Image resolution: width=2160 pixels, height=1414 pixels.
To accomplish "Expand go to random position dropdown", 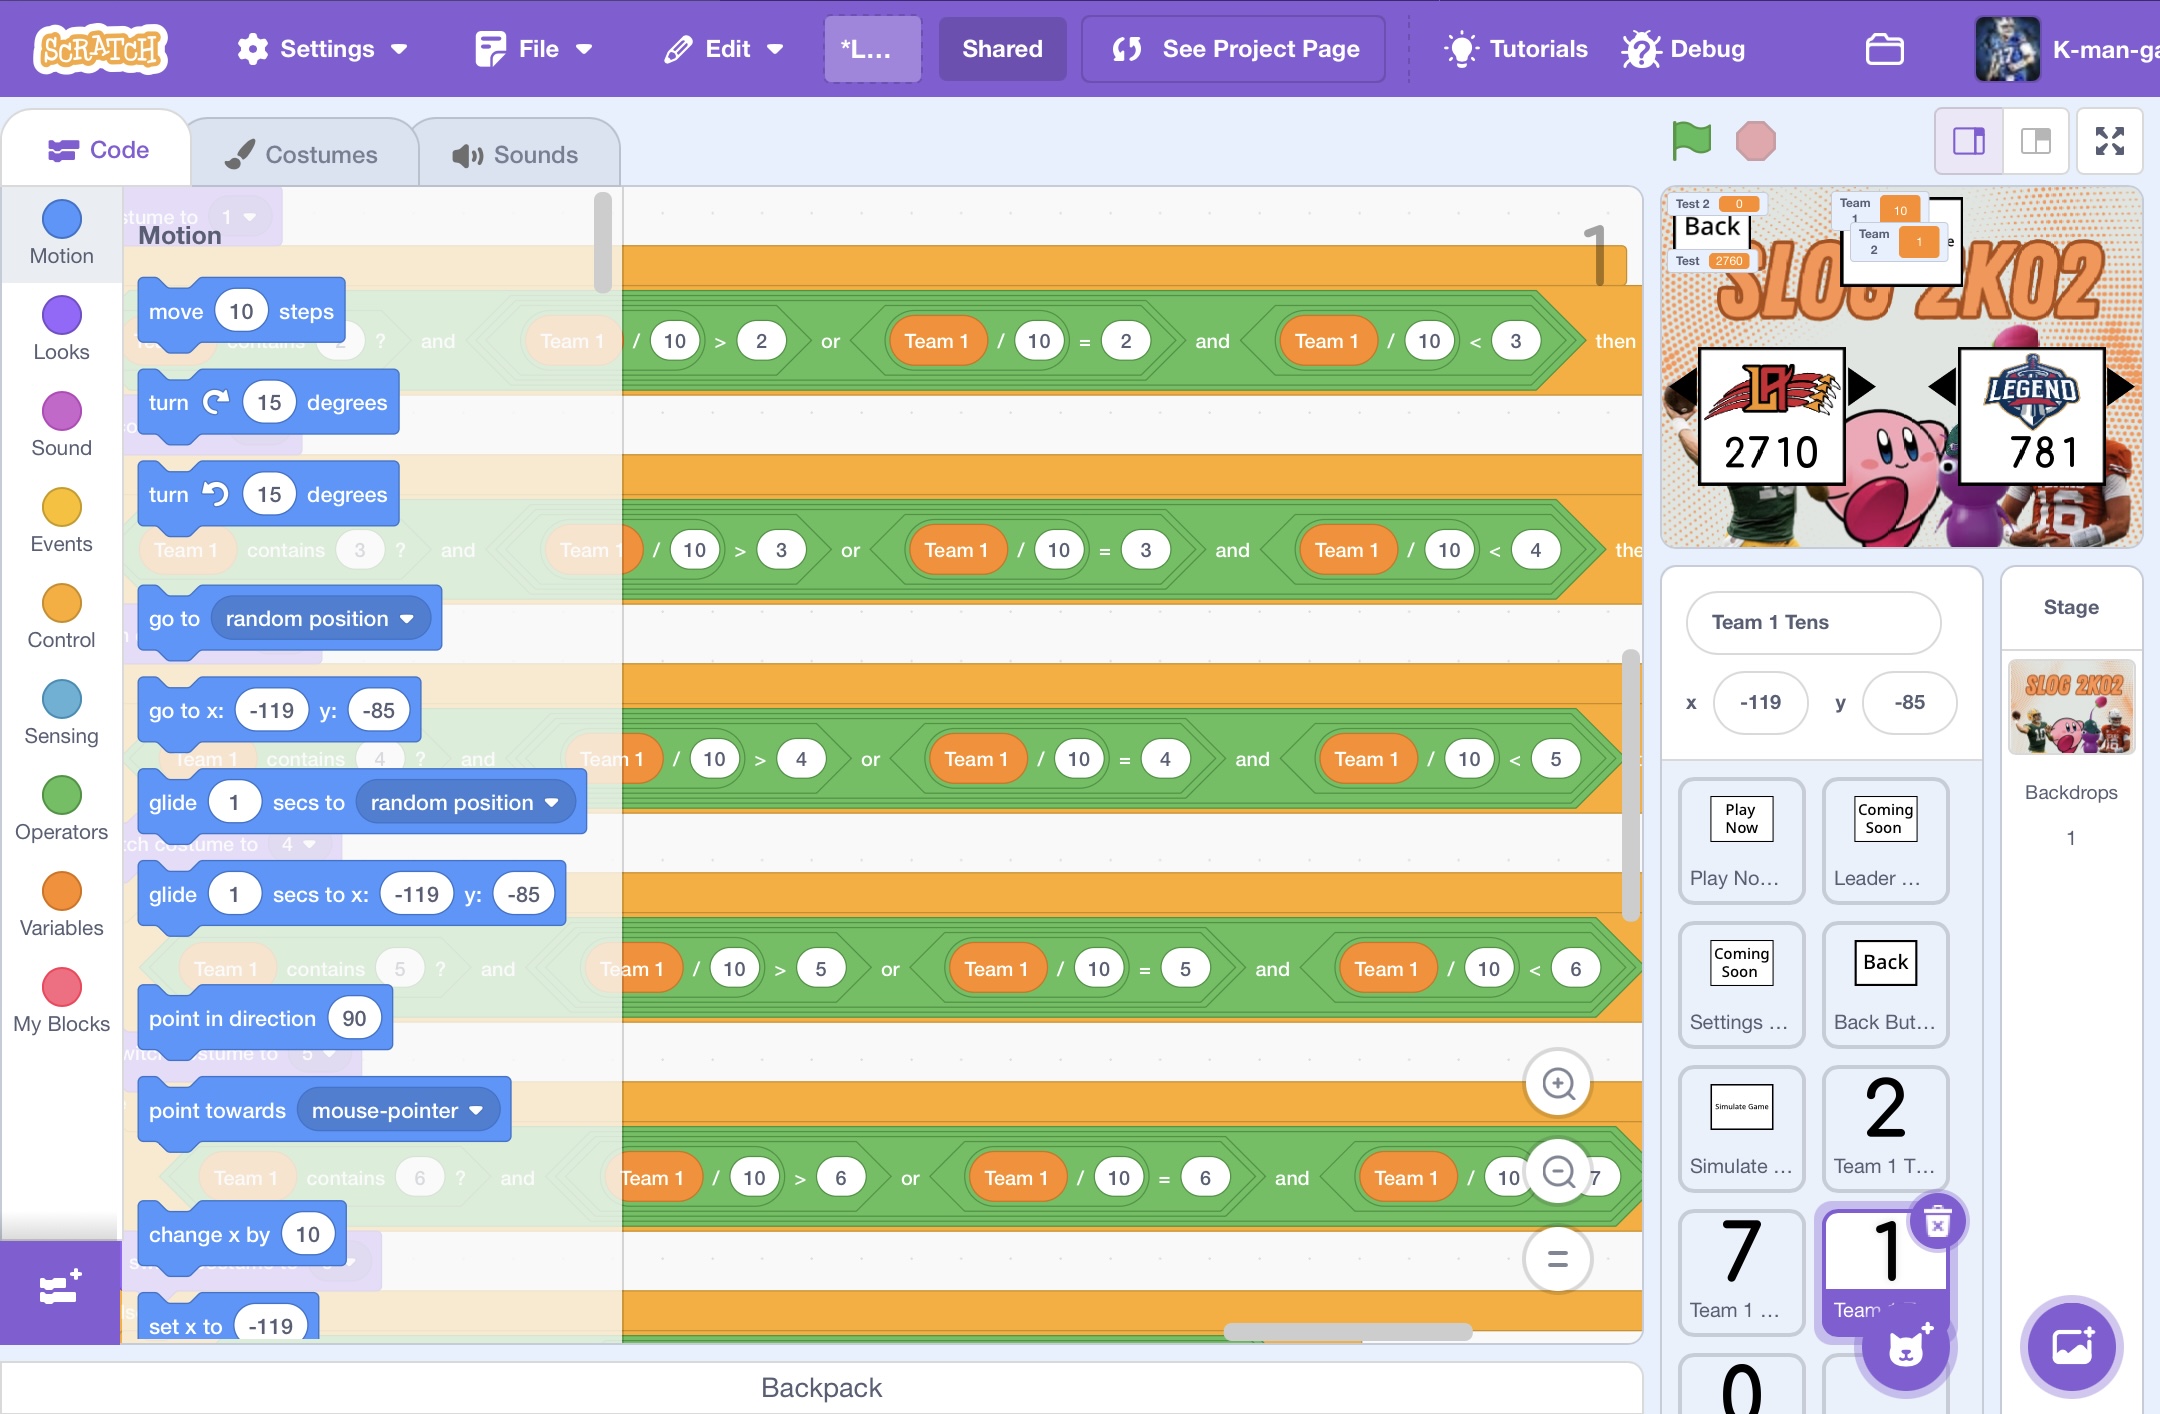I will tap(320, 619).
